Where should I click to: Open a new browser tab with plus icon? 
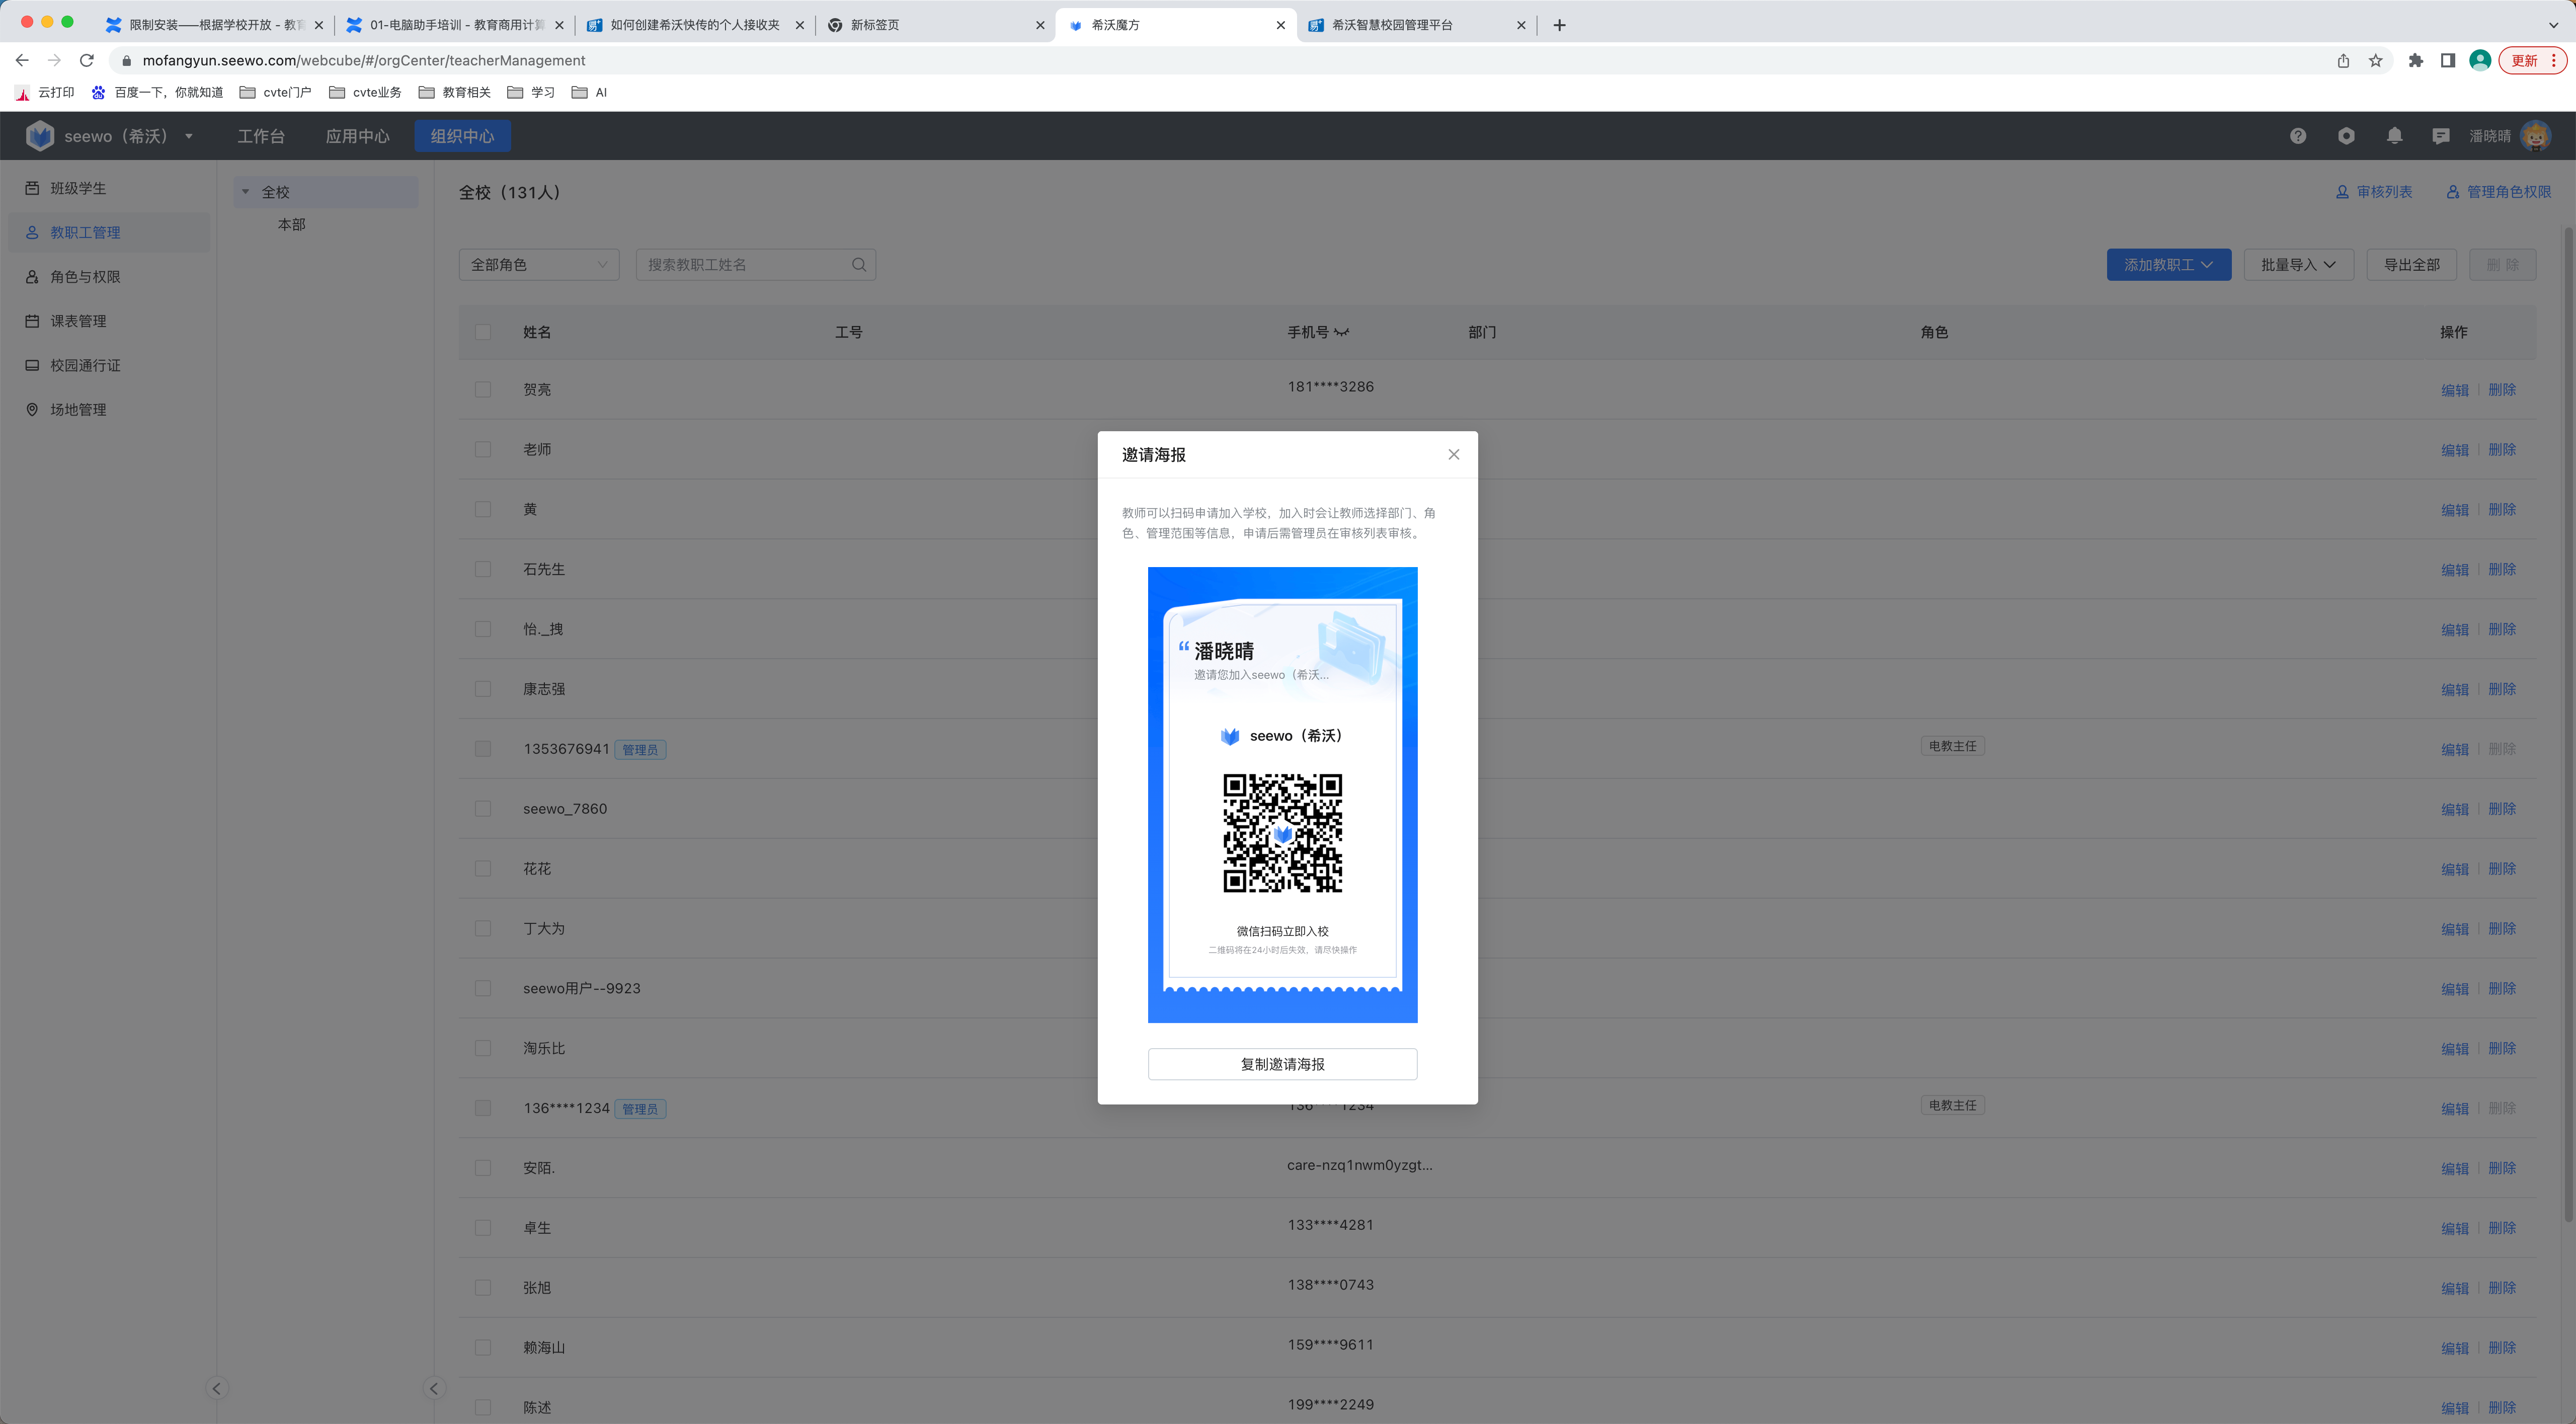click(1559, 25)
